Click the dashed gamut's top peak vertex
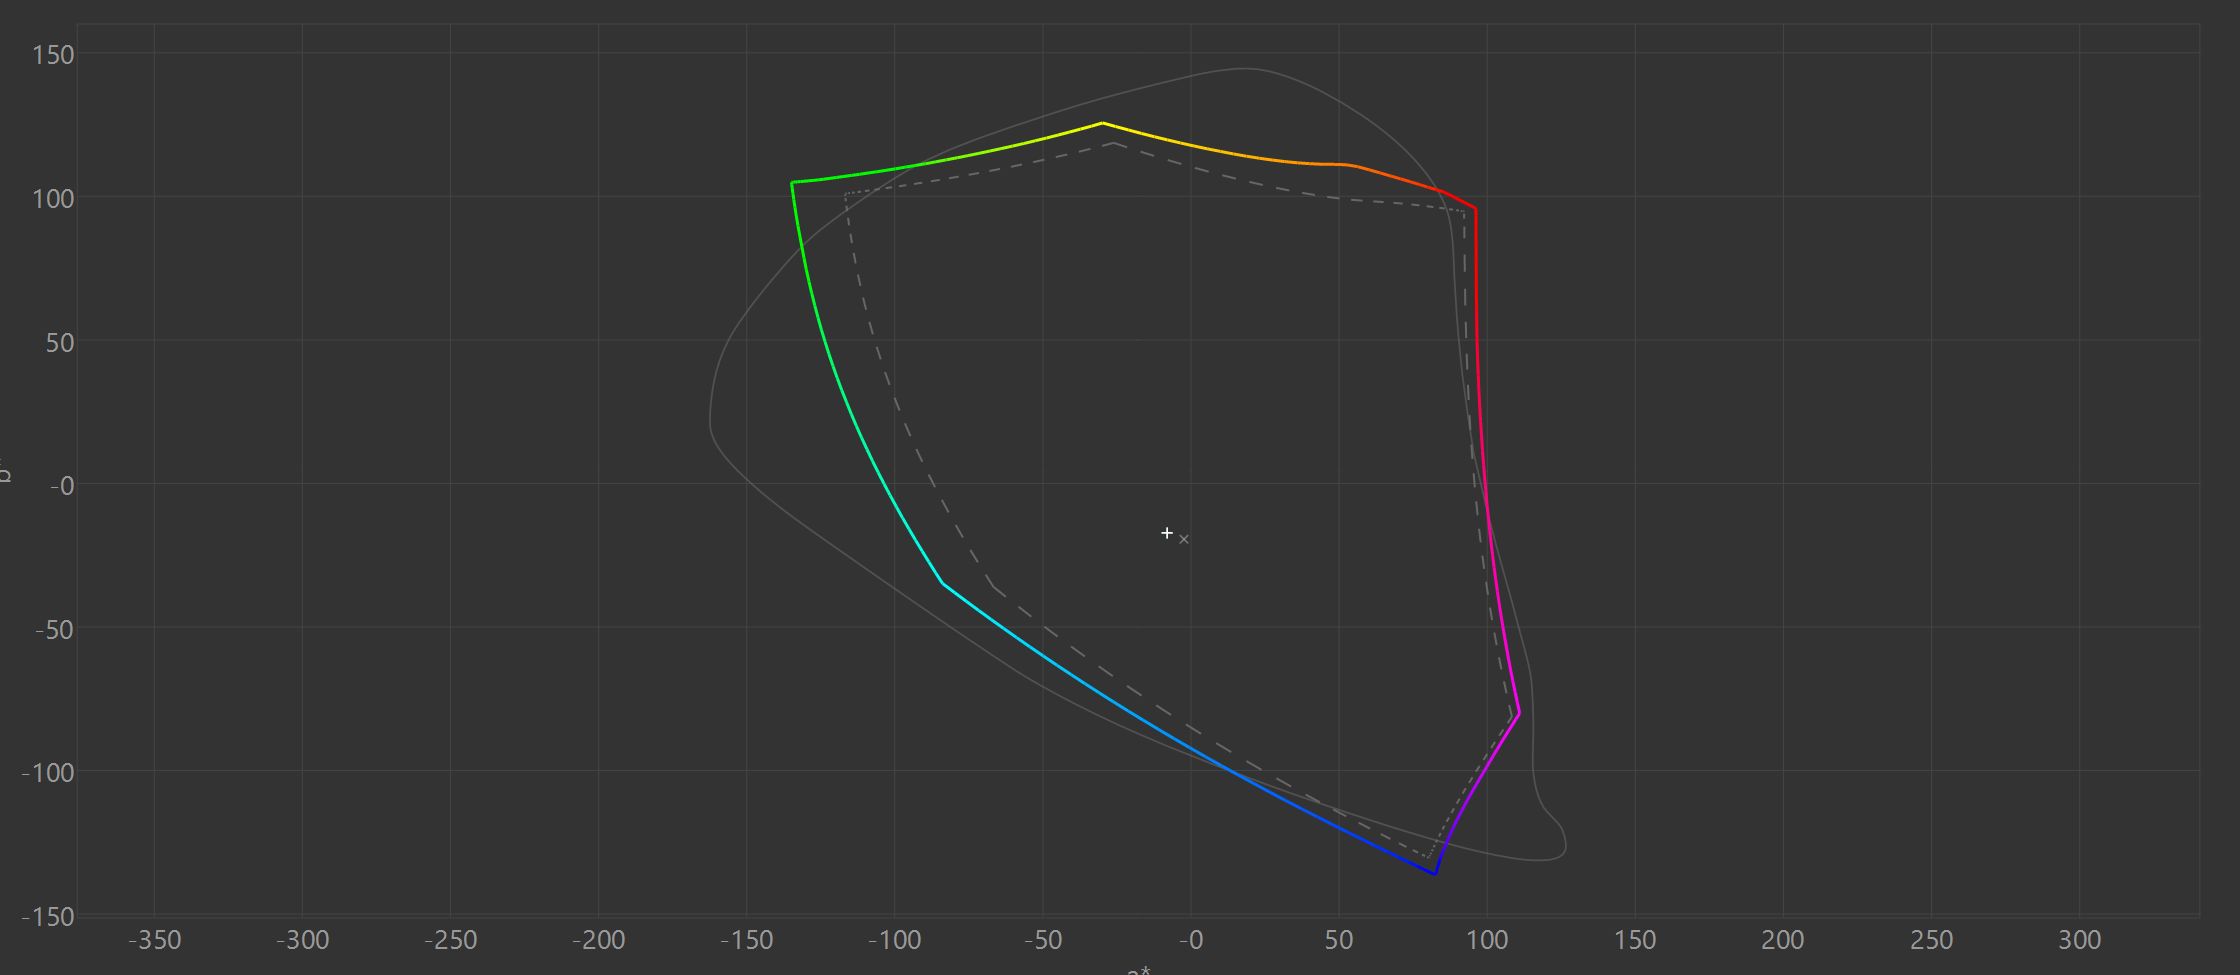 [1113, 143]
